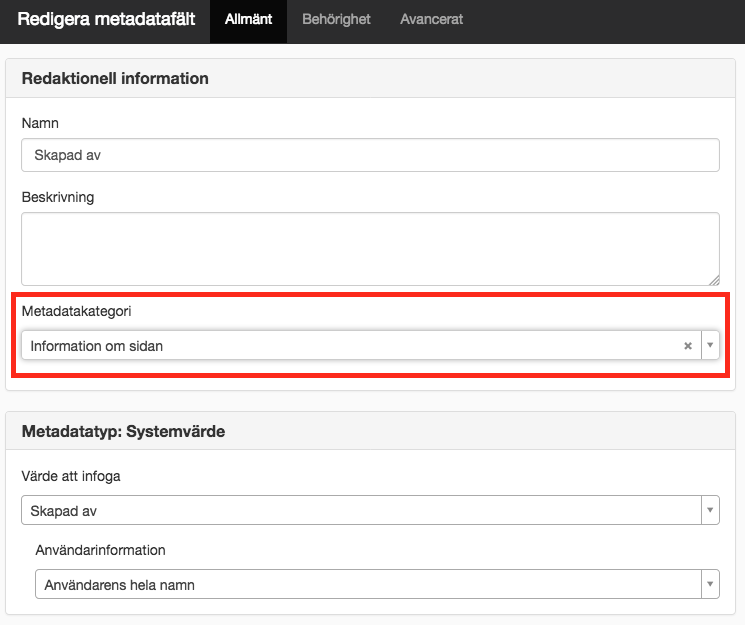Click the 'Redaktionell information' heading
The image size is (745, 625).
pos(115,78)
